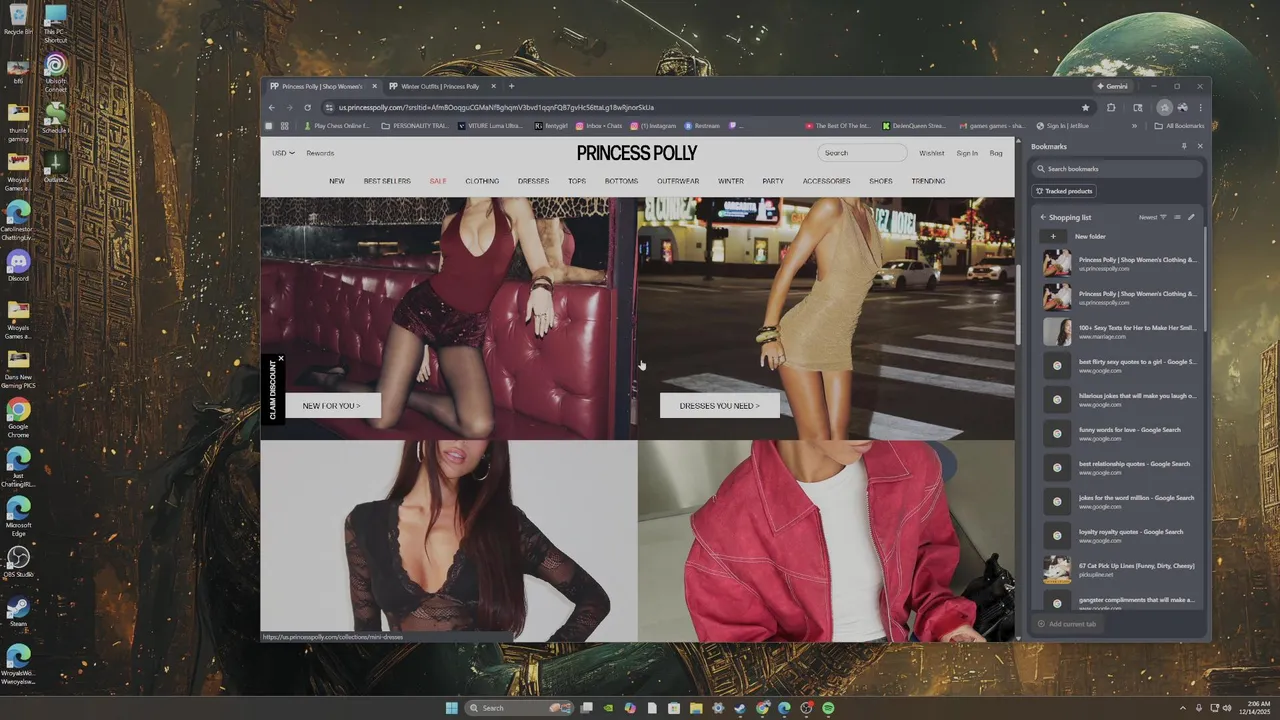Click the taskbar Search box
1280x720 pixels.
518,708
